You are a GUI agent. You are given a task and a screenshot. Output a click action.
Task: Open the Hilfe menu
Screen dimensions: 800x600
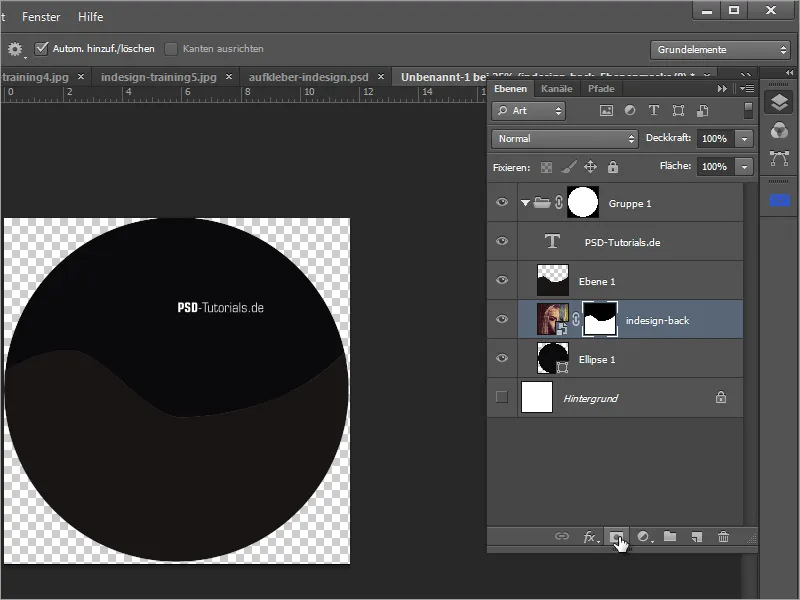(90, 17)
